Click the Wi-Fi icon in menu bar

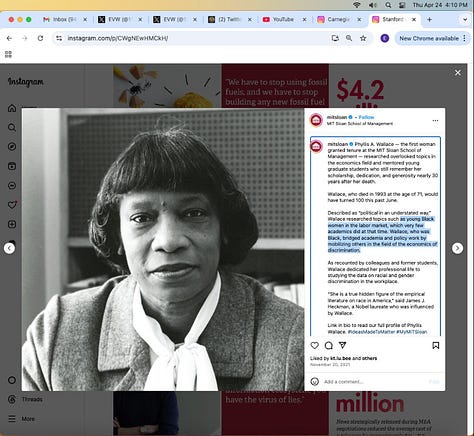click(x=357, y=5)
